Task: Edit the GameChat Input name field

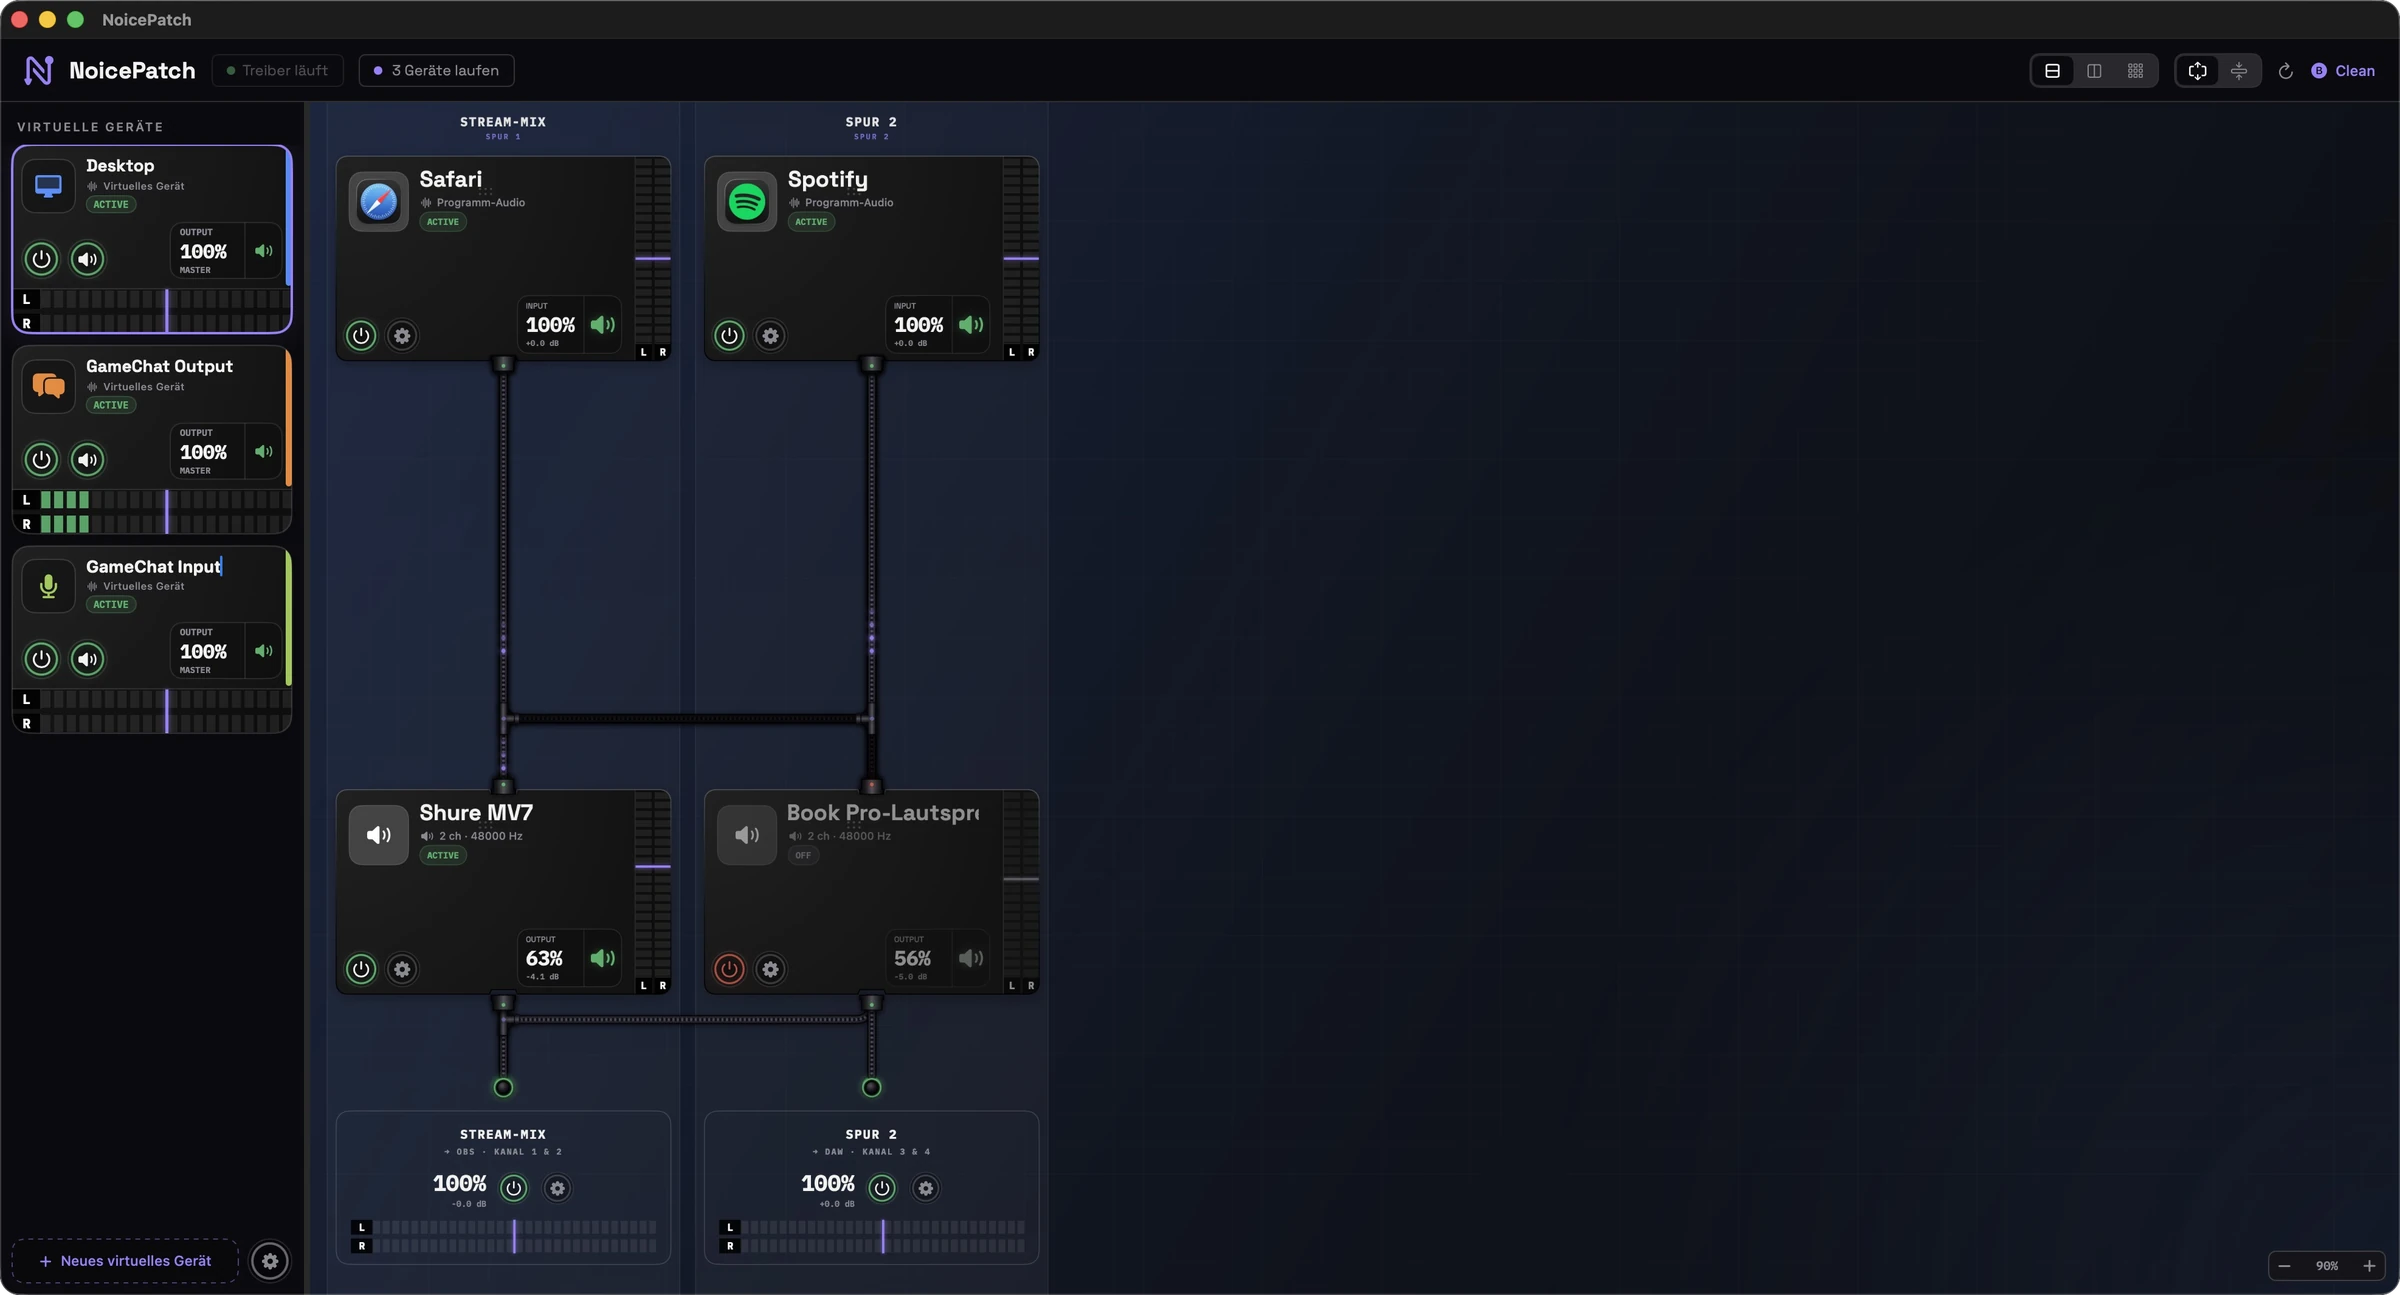Action: 154,567
